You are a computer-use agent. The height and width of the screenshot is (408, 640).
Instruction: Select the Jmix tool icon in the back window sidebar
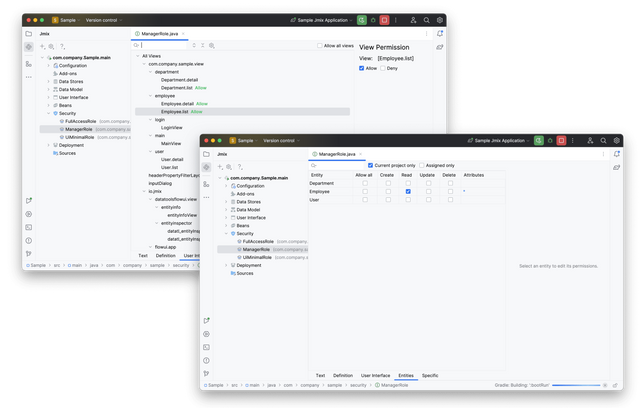tap(29, 47)
